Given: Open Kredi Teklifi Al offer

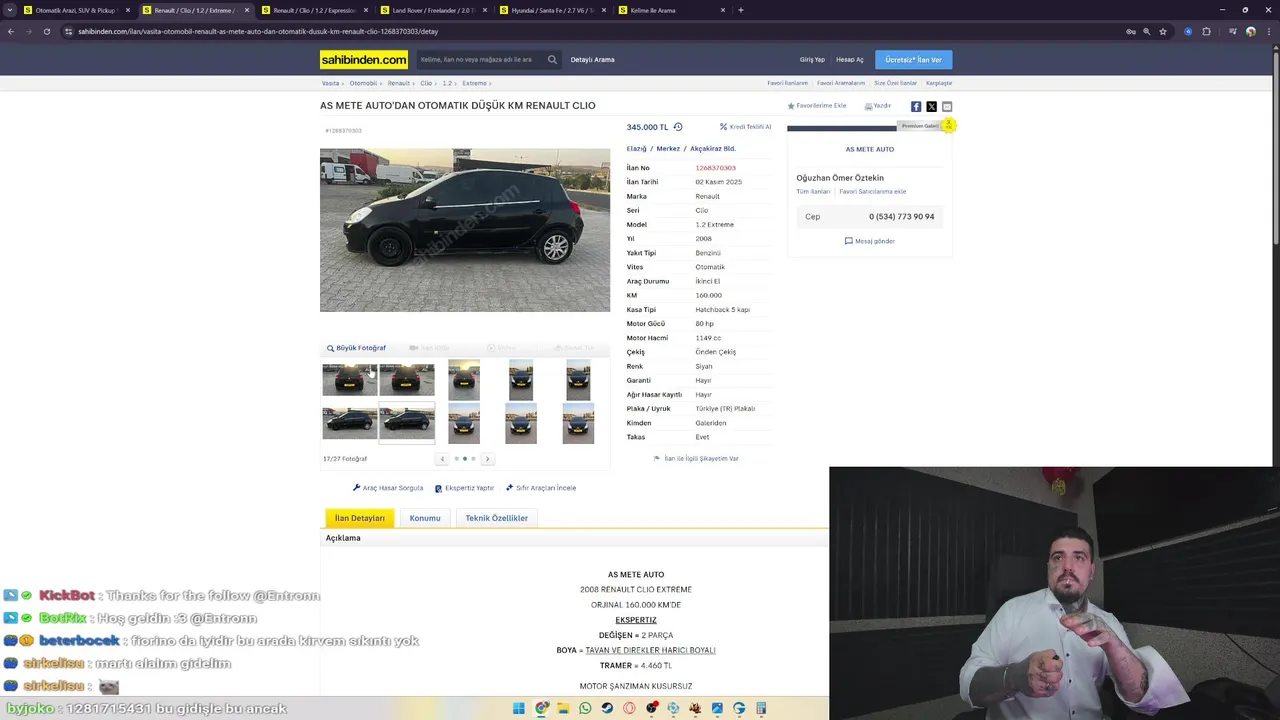Looking at the screenshot, I should point(745,127).
